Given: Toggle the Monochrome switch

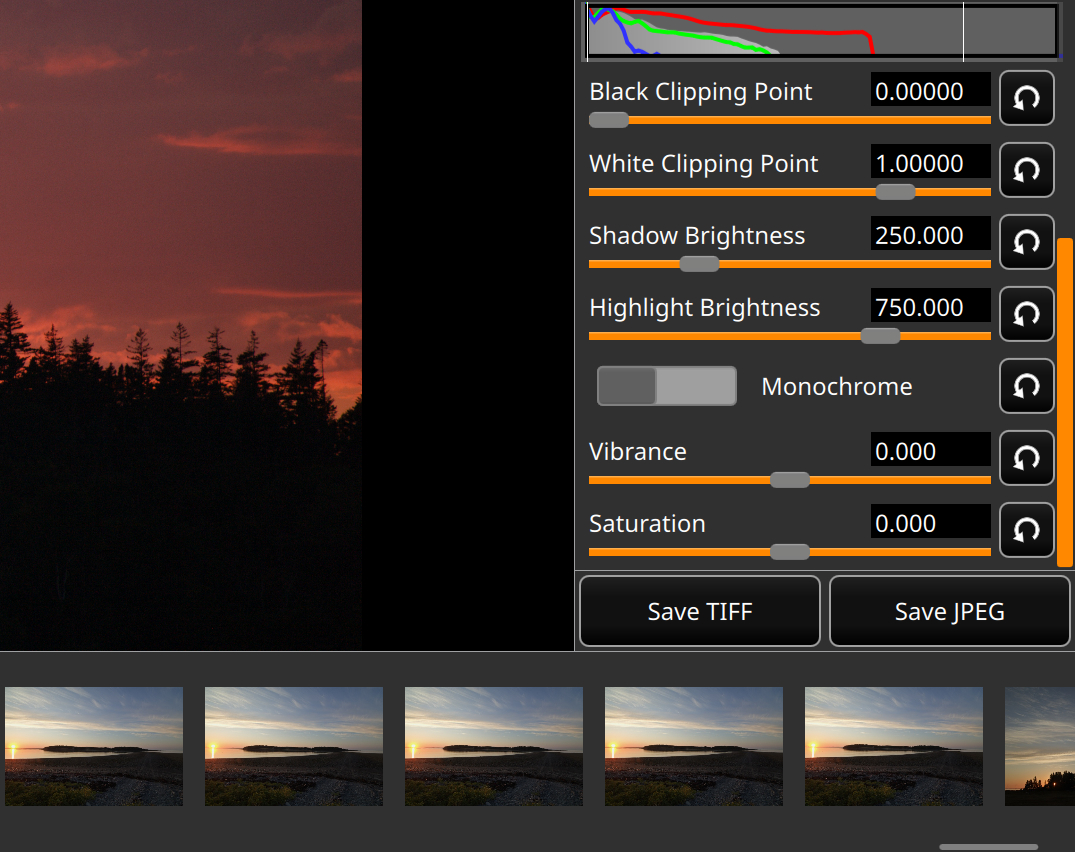Looking at the screenshot, I should (666, 386).
